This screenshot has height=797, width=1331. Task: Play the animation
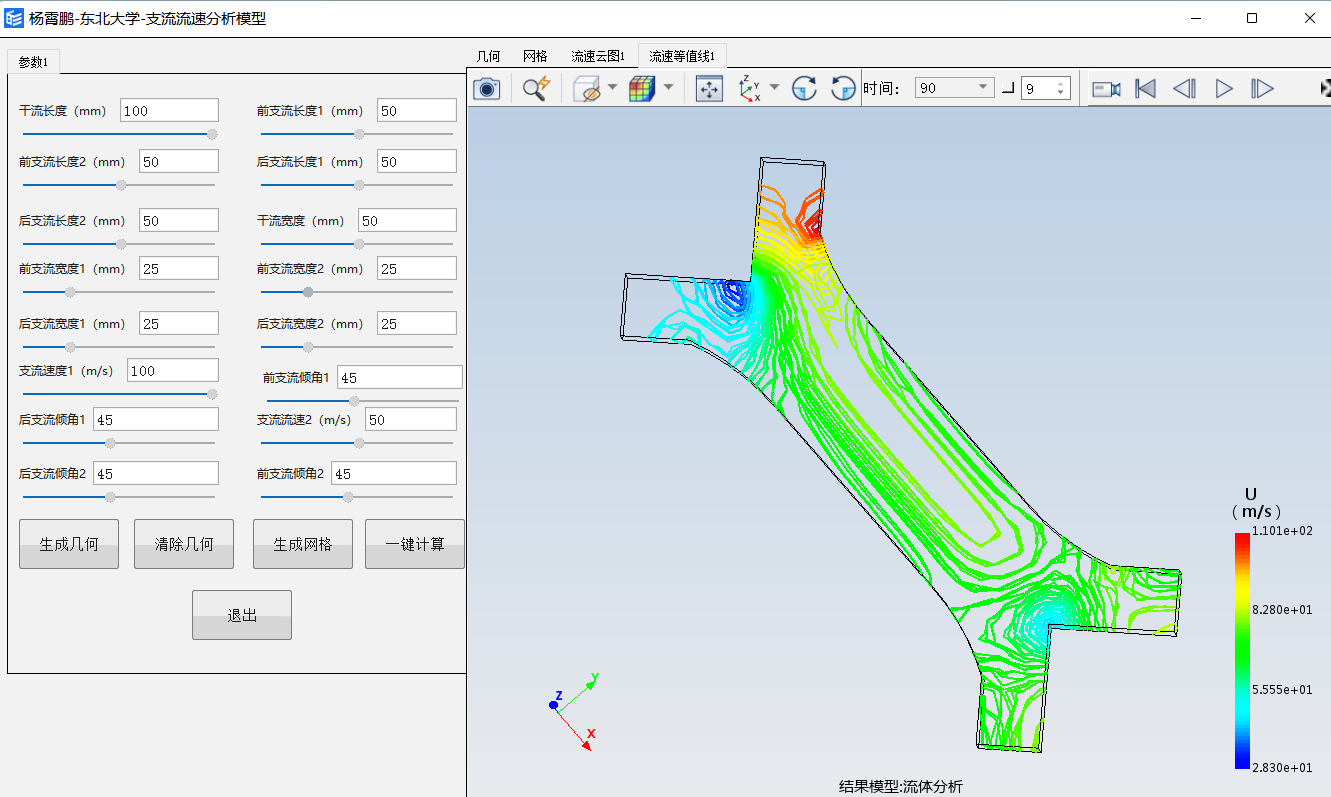tap(1224, 88)
